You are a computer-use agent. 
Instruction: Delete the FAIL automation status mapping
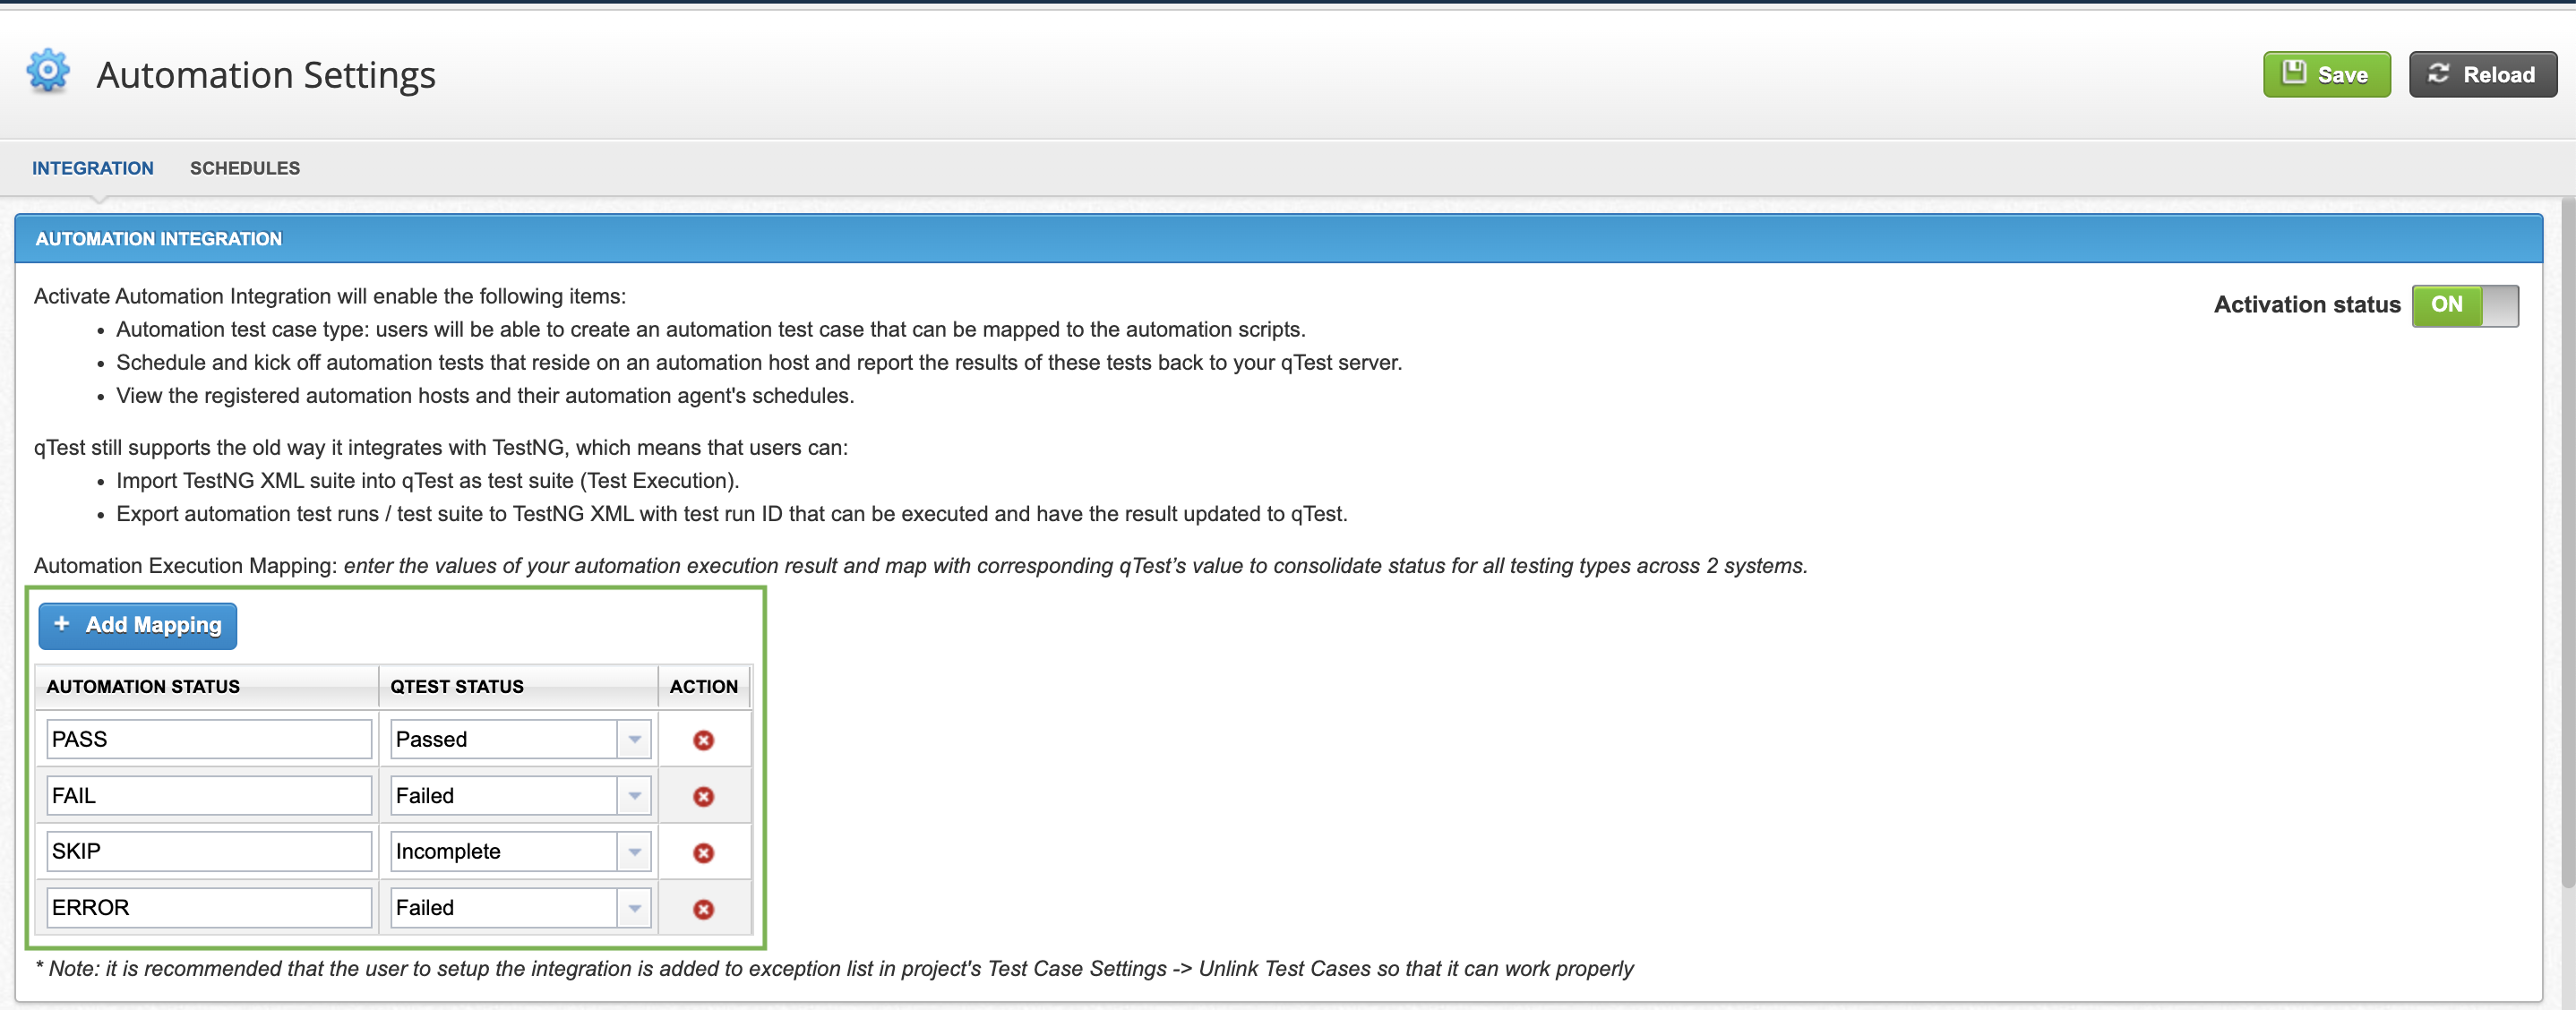coord(703,795)
